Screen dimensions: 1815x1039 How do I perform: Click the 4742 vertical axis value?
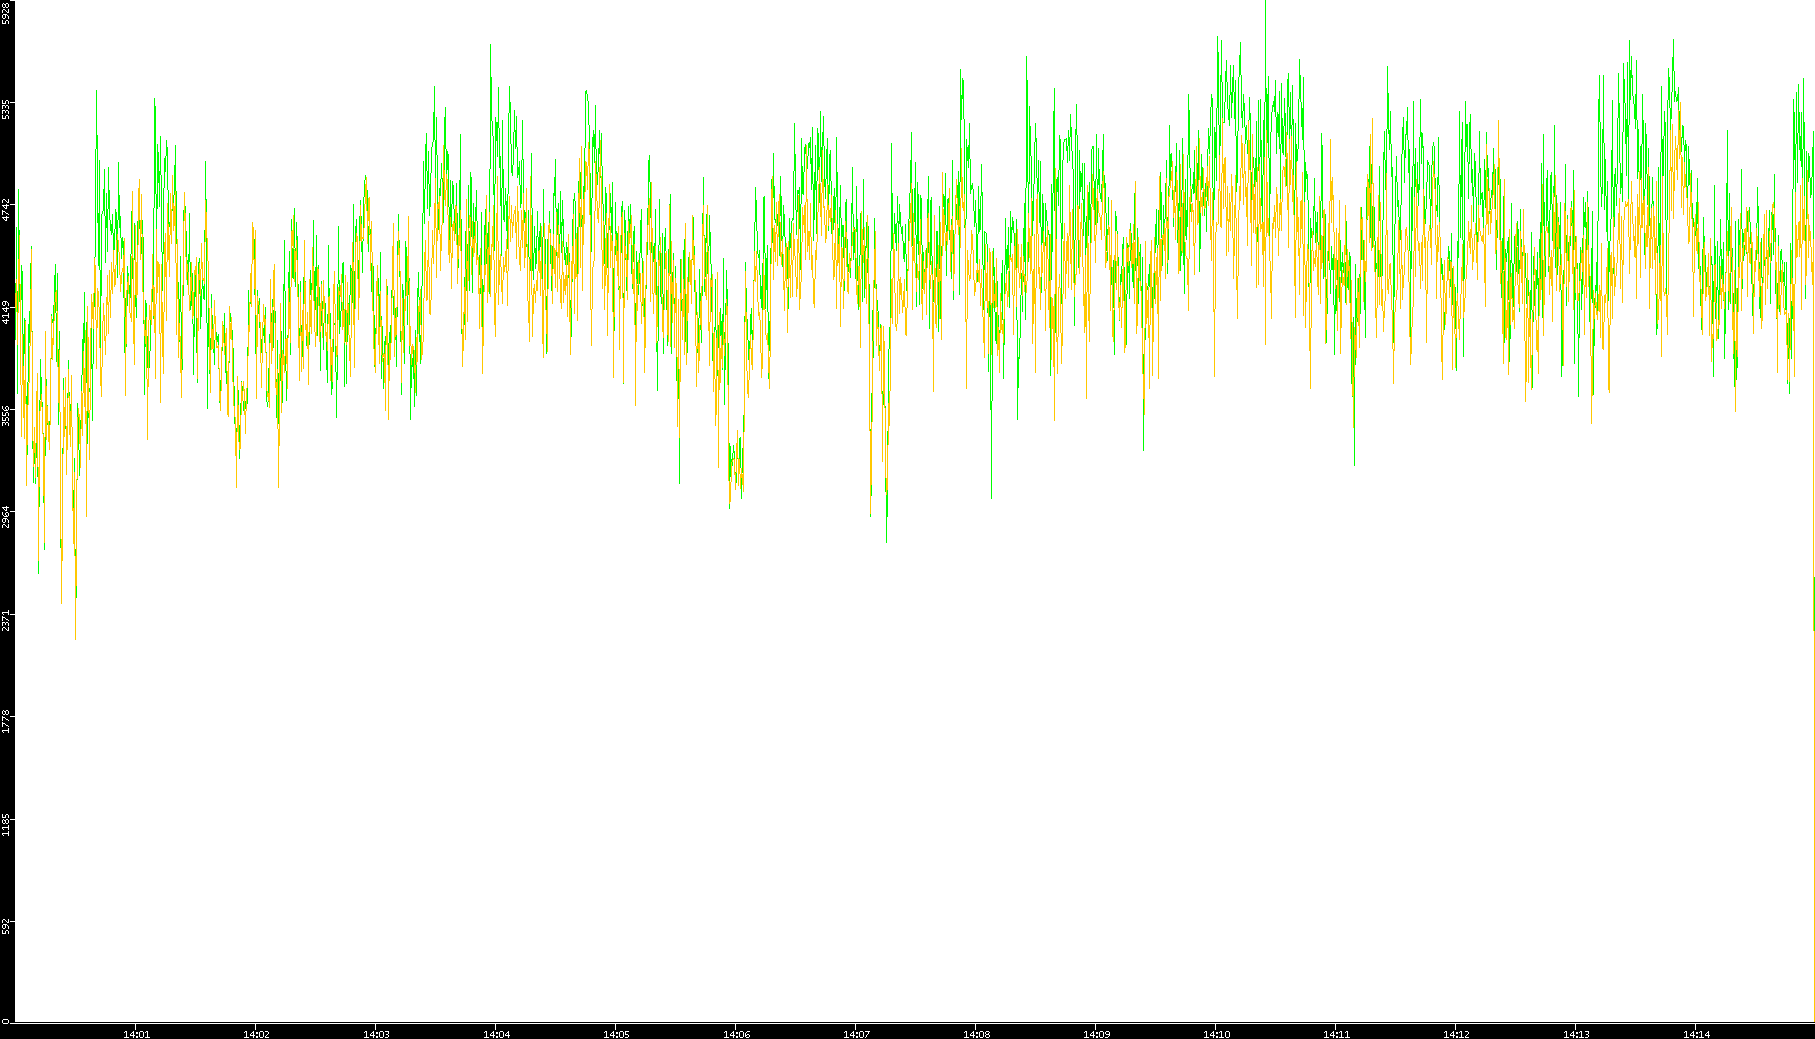pyautogui.click(x=6, y=209)
